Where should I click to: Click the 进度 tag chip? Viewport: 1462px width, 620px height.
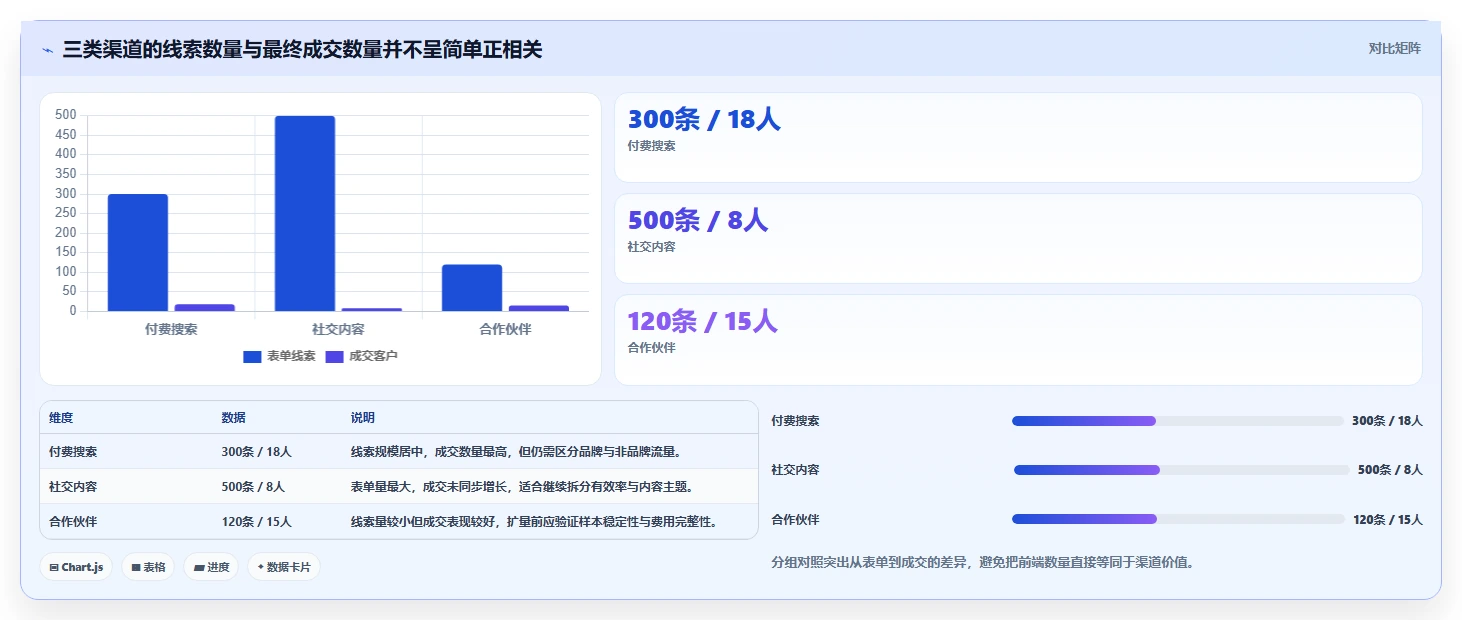pos(211,567)
